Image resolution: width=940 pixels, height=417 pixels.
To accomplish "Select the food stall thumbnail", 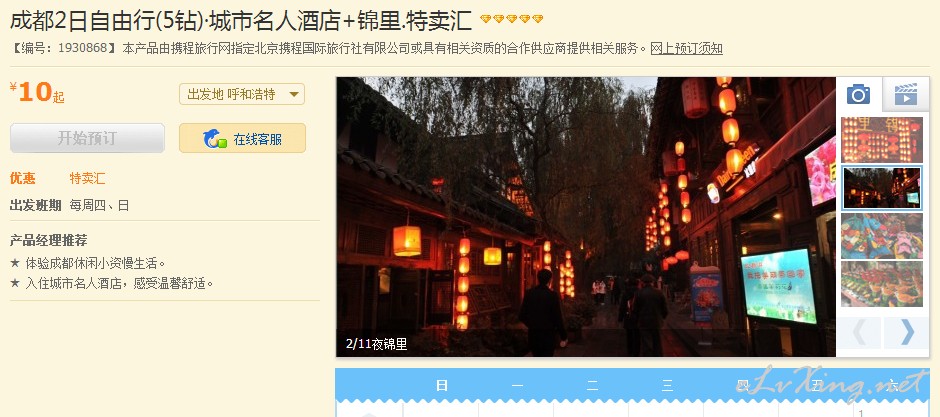I will (882, 284).
